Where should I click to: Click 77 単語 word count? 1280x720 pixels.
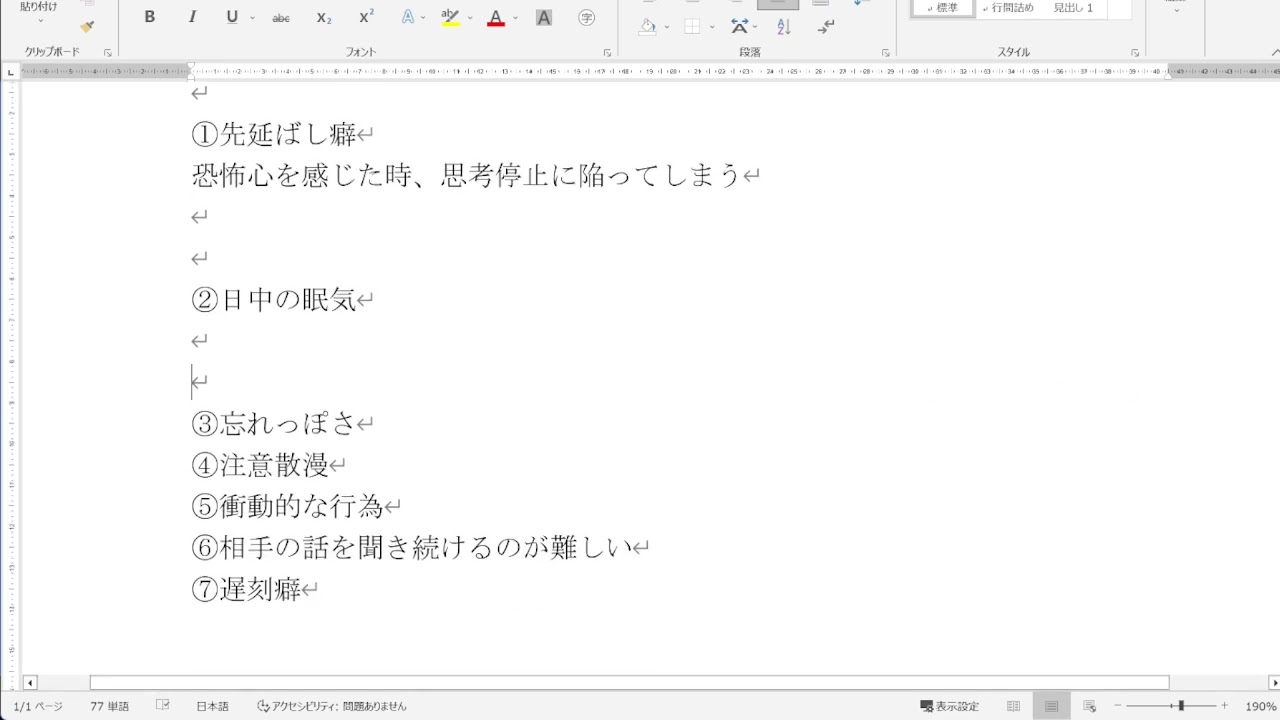(110, 706)
